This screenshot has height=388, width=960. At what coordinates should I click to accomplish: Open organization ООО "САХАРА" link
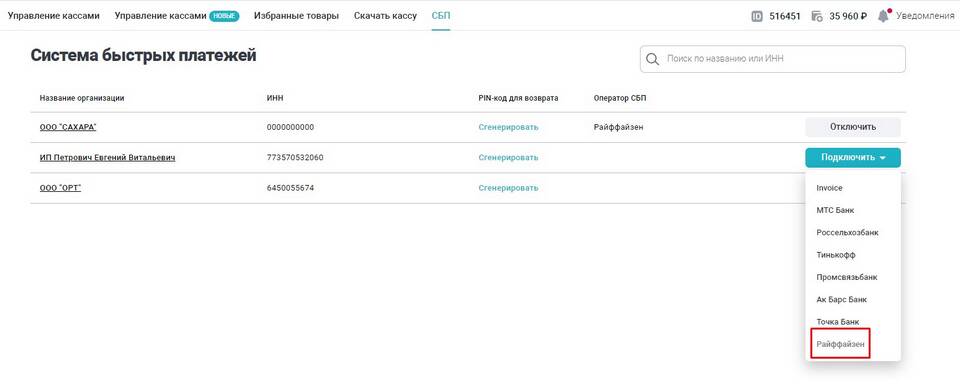pyautogui.click(x=68, y=127)
